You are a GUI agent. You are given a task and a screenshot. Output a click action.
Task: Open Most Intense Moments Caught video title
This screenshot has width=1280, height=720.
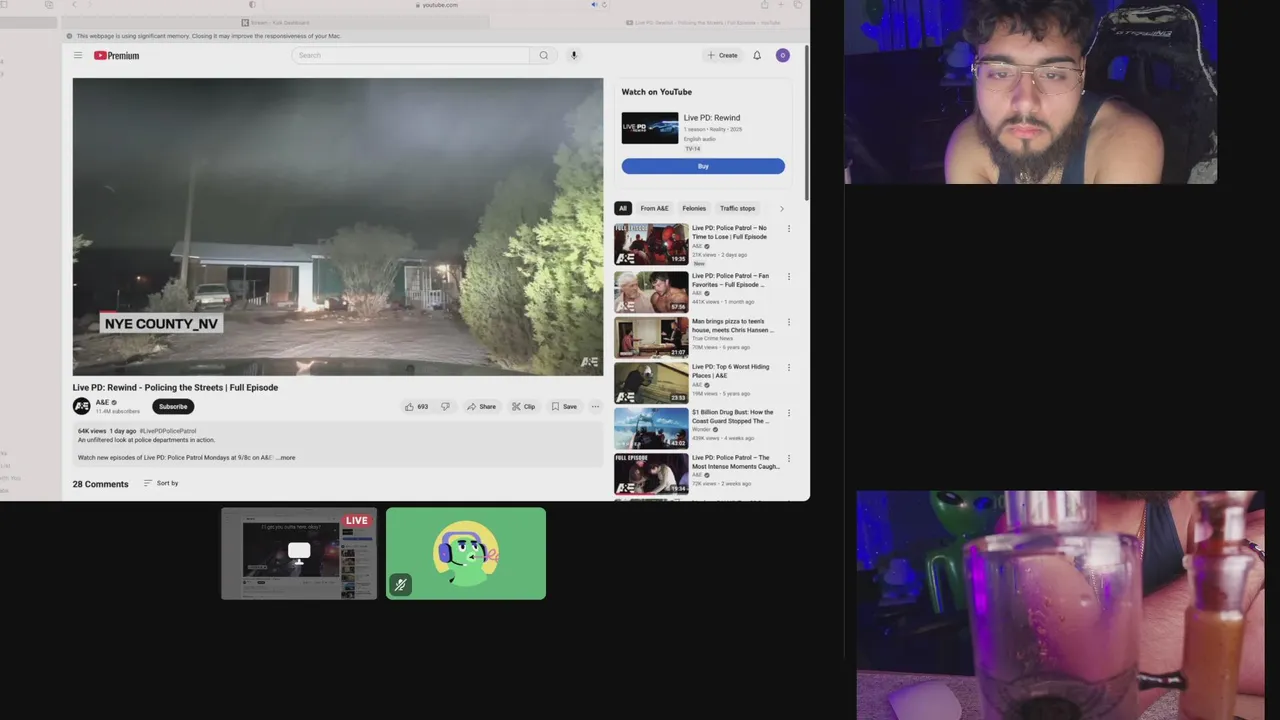tap(735, 462)
